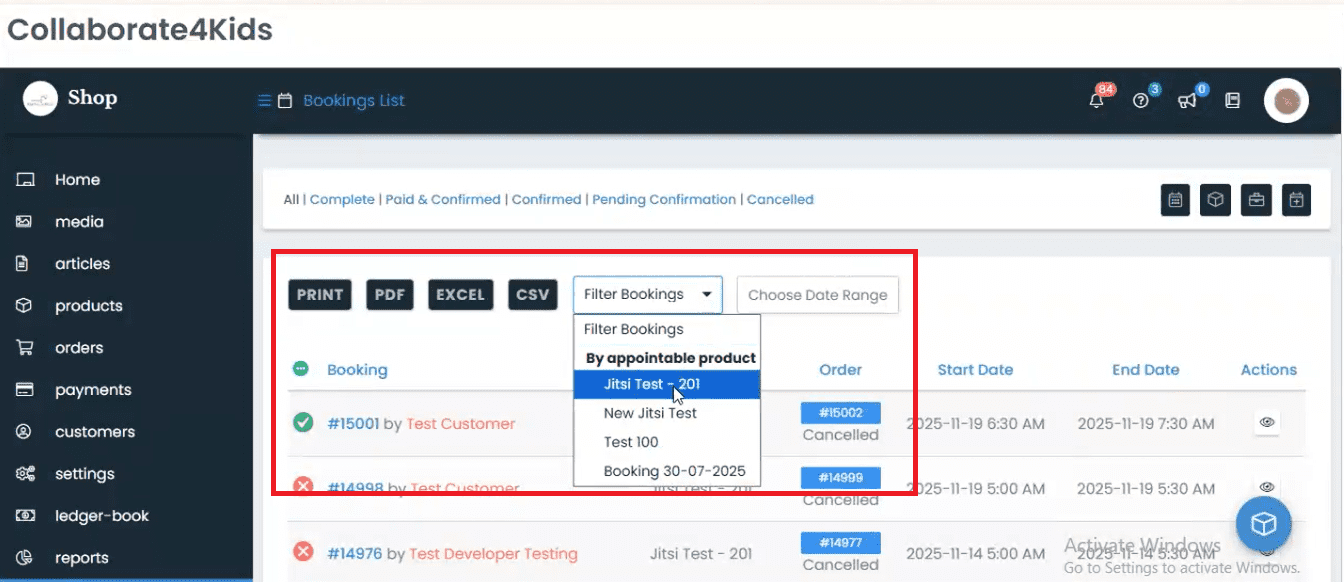
Task: View booking #15001 details eye icon
Action: point(1266,423)
